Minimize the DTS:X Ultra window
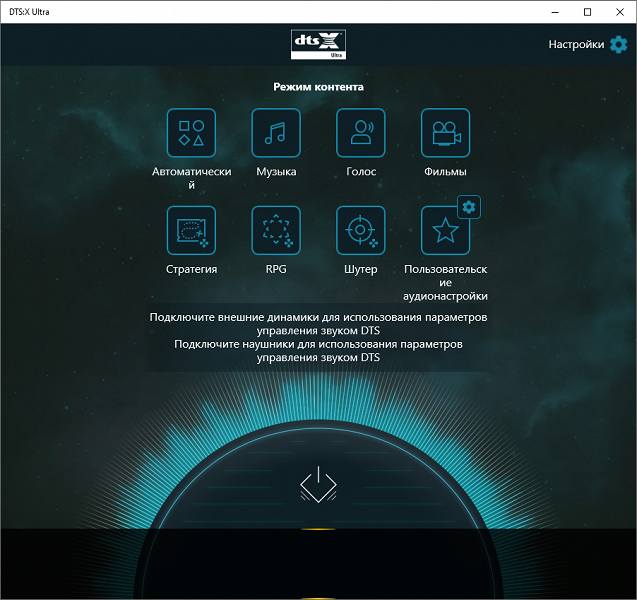 point(555,12)
